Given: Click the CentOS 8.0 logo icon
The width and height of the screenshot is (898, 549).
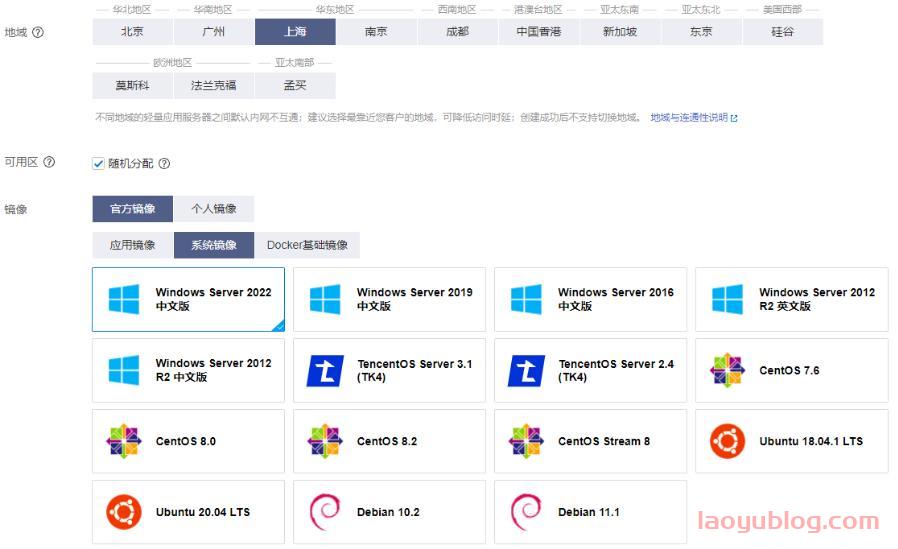Looking at the screenshot, I should pos(124,441).
